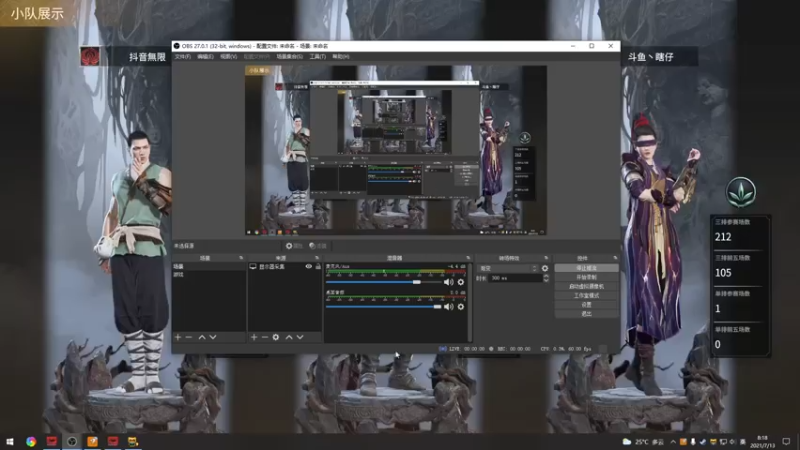Click the OBS preview canvas
The width and height of the screenshot is (800, 450).
(395, 150)
